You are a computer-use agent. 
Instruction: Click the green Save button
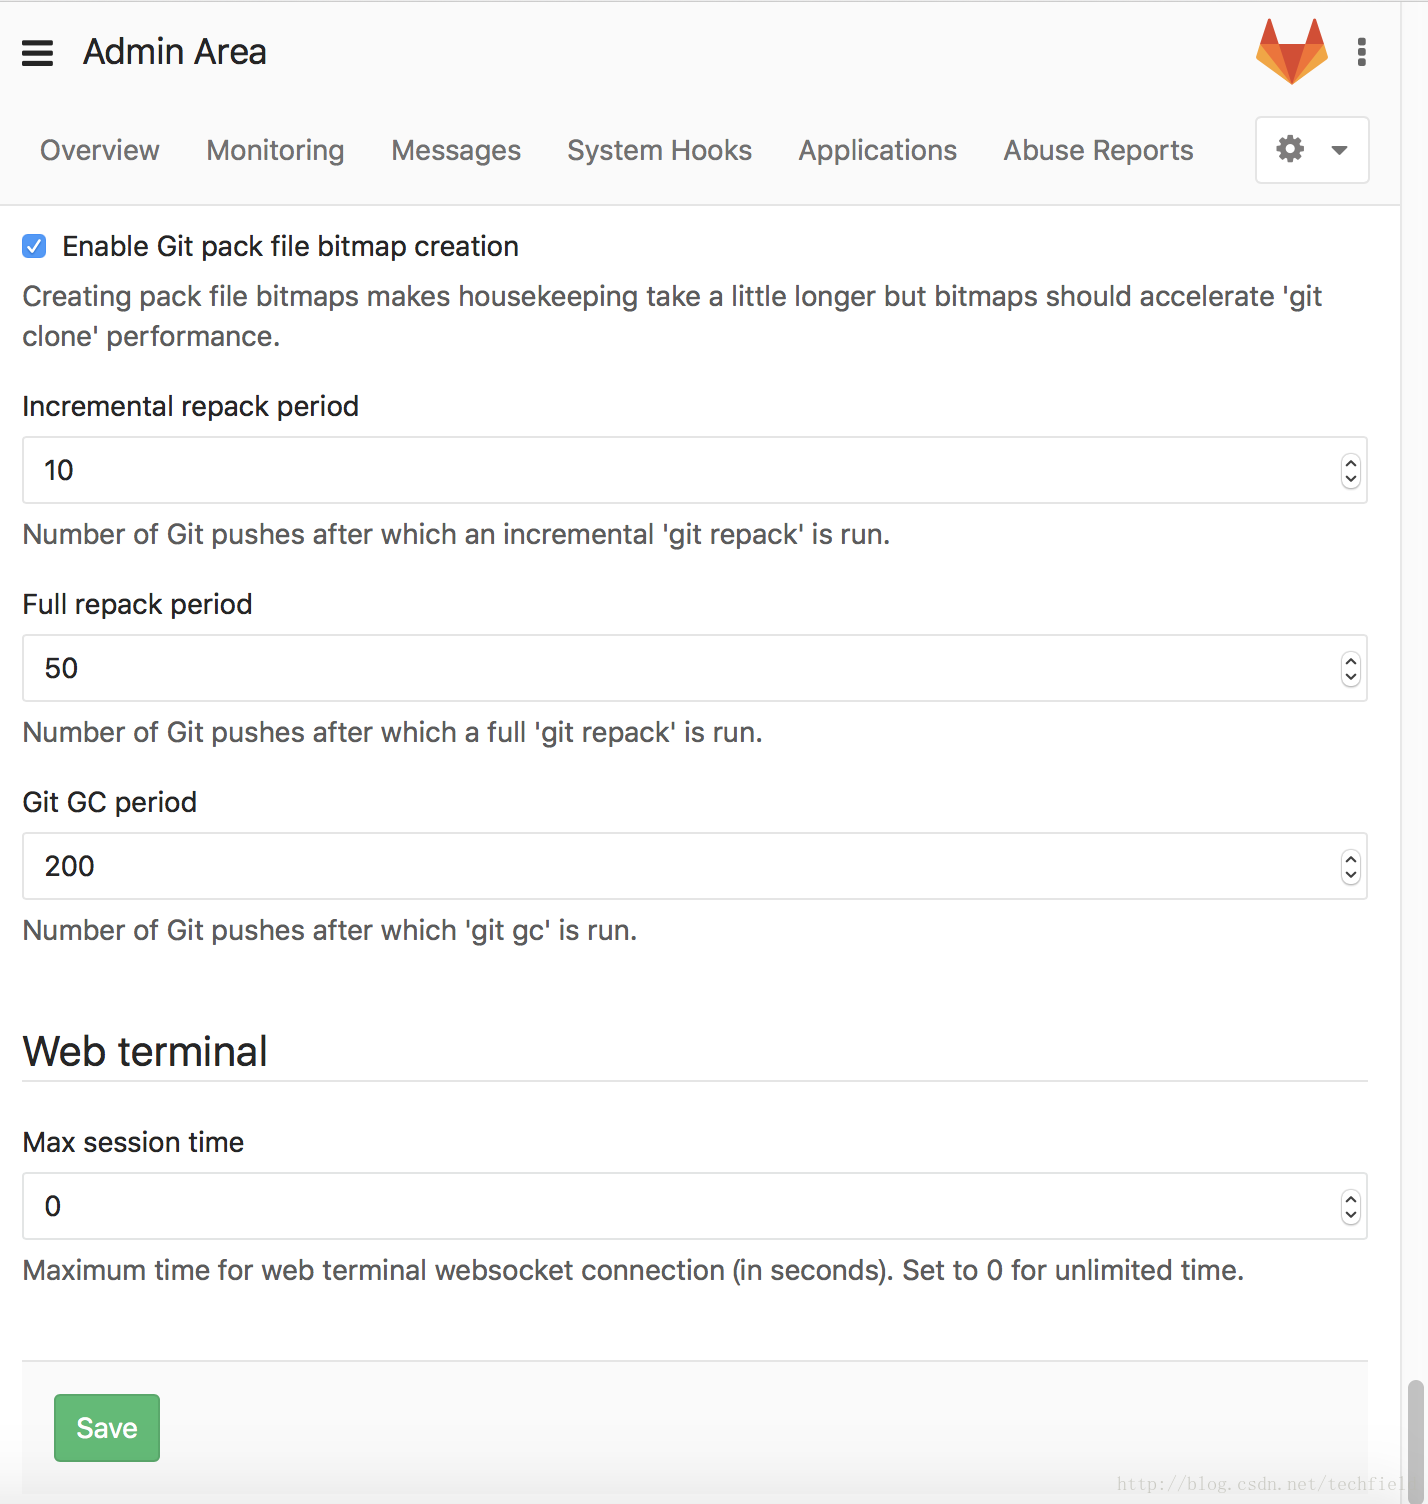[x=107, y=1428]
